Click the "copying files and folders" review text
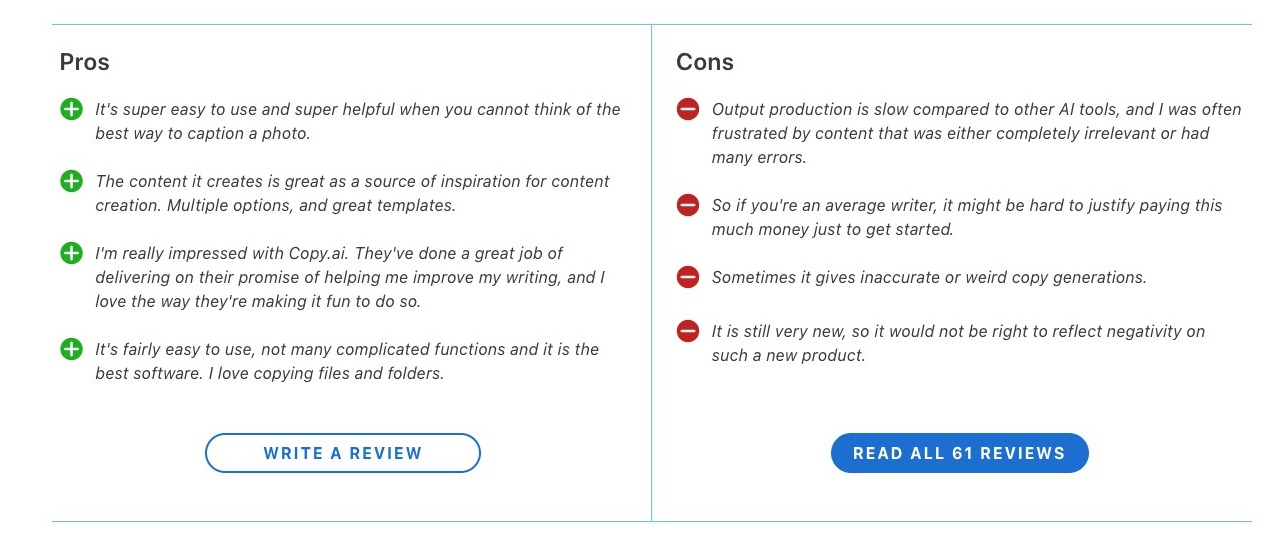The height and width of the screenshot is (558, 1287). [x=347, y=361]
